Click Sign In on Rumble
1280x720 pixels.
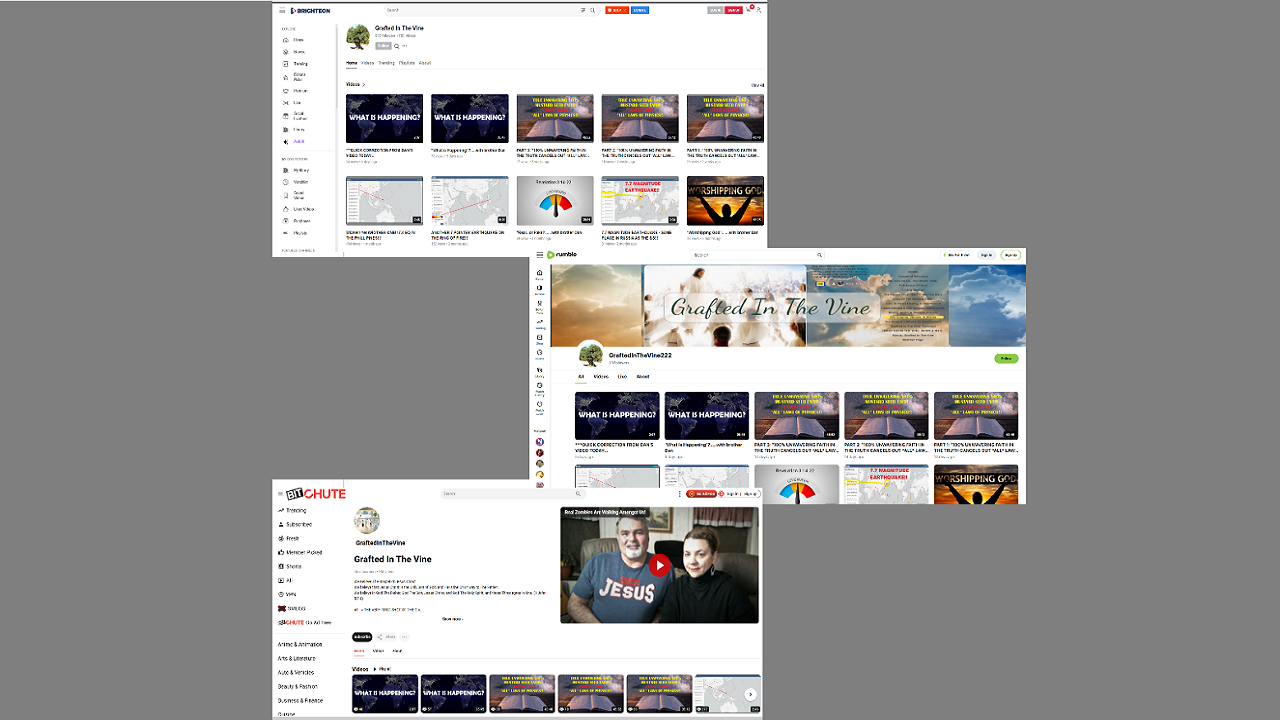(x=986, y=255)
